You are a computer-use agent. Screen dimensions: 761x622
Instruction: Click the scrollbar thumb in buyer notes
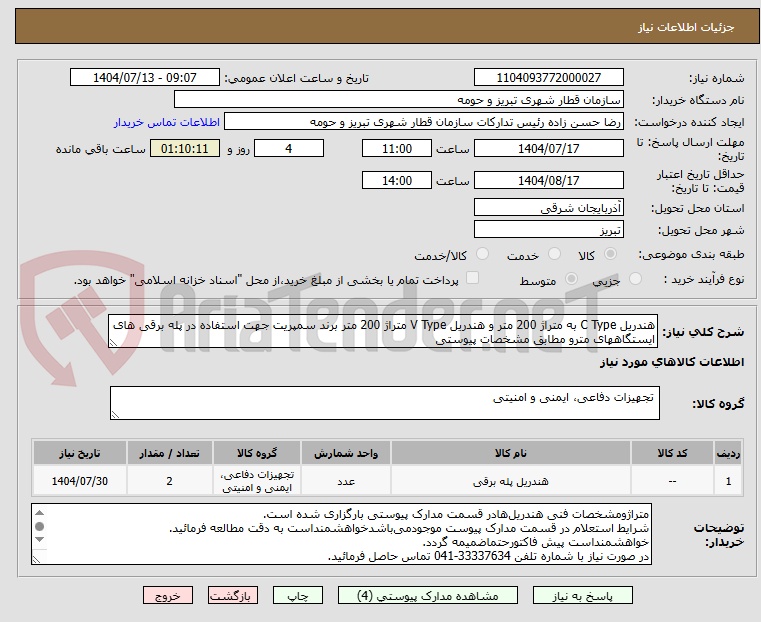coord(40,526)
